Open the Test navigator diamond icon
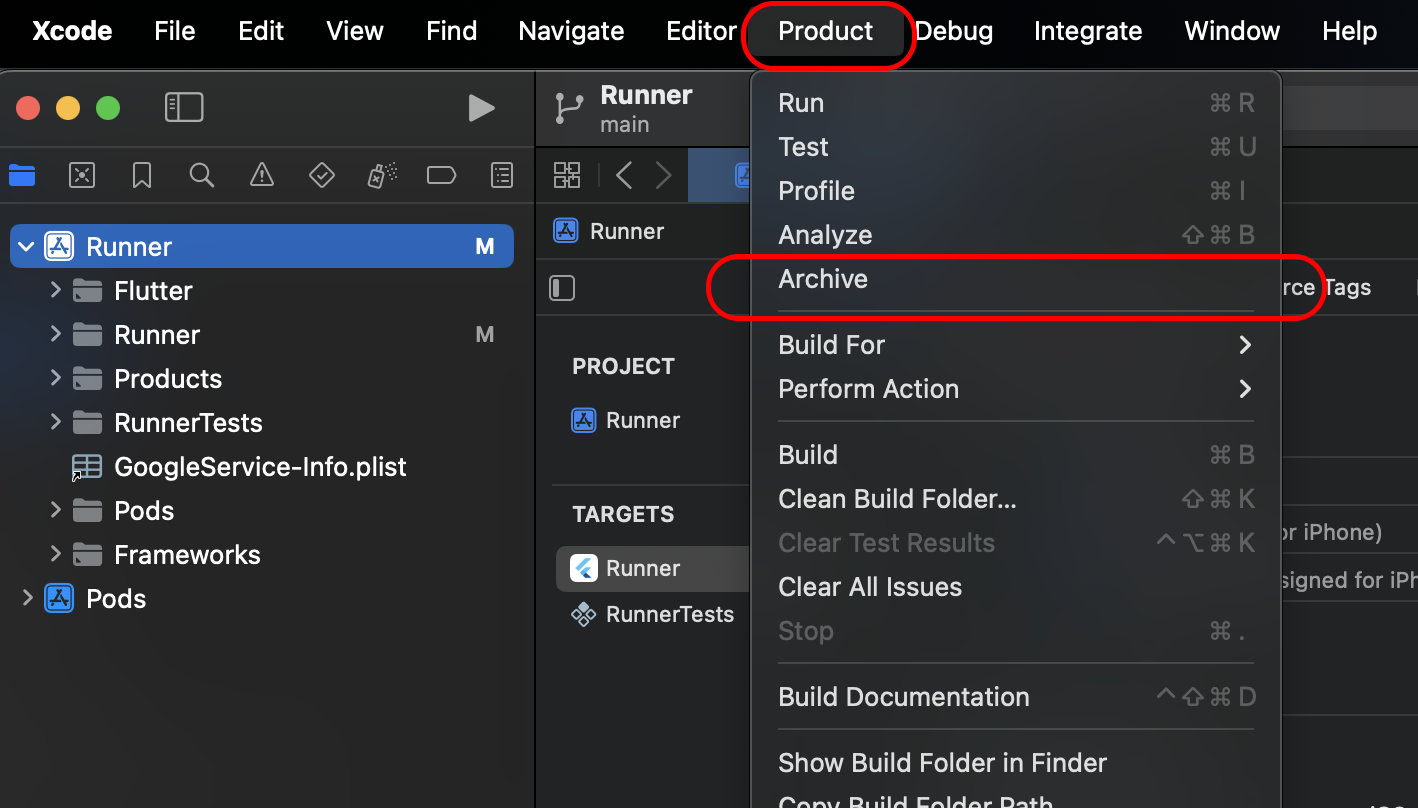 point(322,176)
